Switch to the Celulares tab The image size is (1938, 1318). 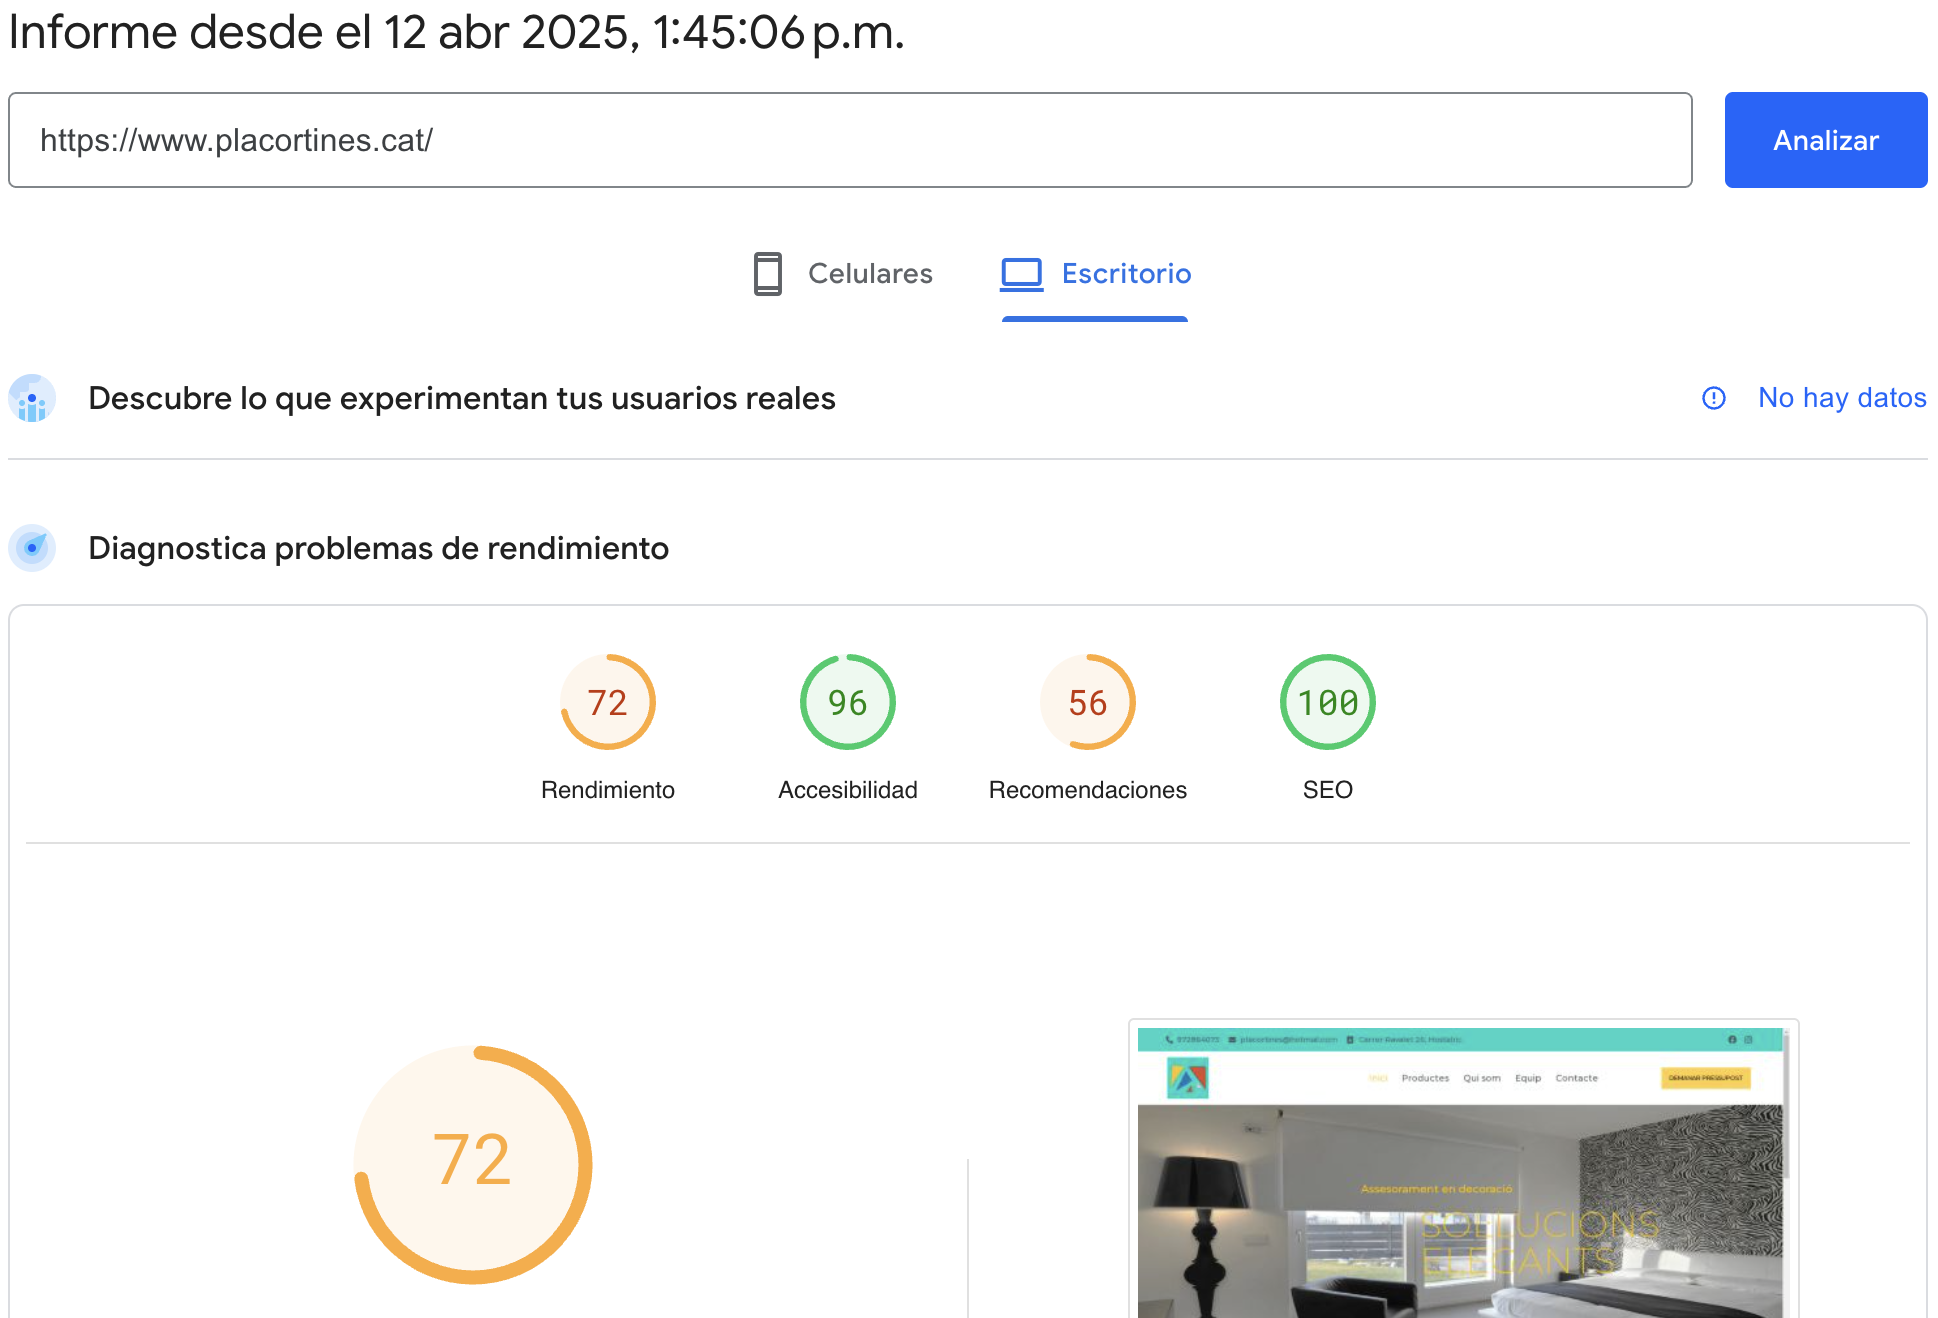(869, 274)
